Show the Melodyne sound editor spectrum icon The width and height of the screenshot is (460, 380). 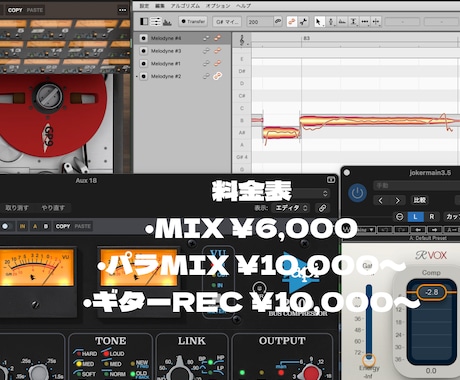[167, 22]
